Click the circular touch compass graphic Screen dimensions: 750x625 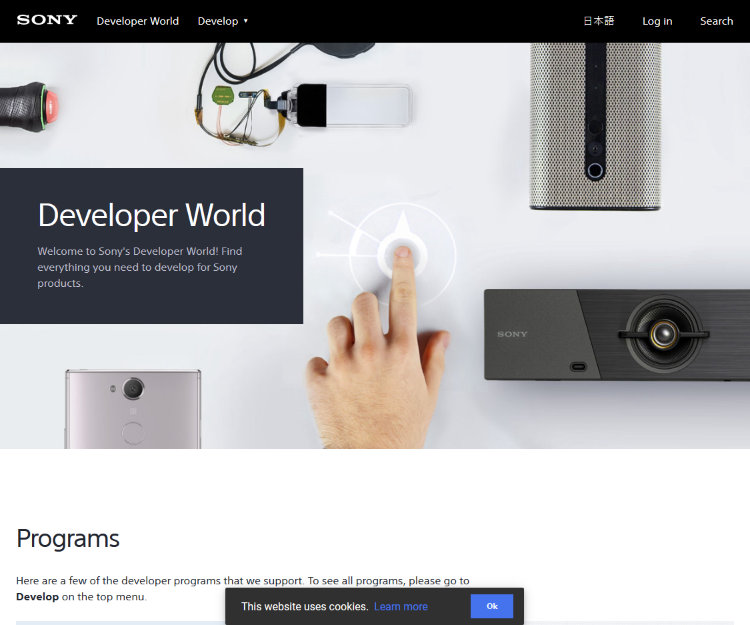click(403, 252)
